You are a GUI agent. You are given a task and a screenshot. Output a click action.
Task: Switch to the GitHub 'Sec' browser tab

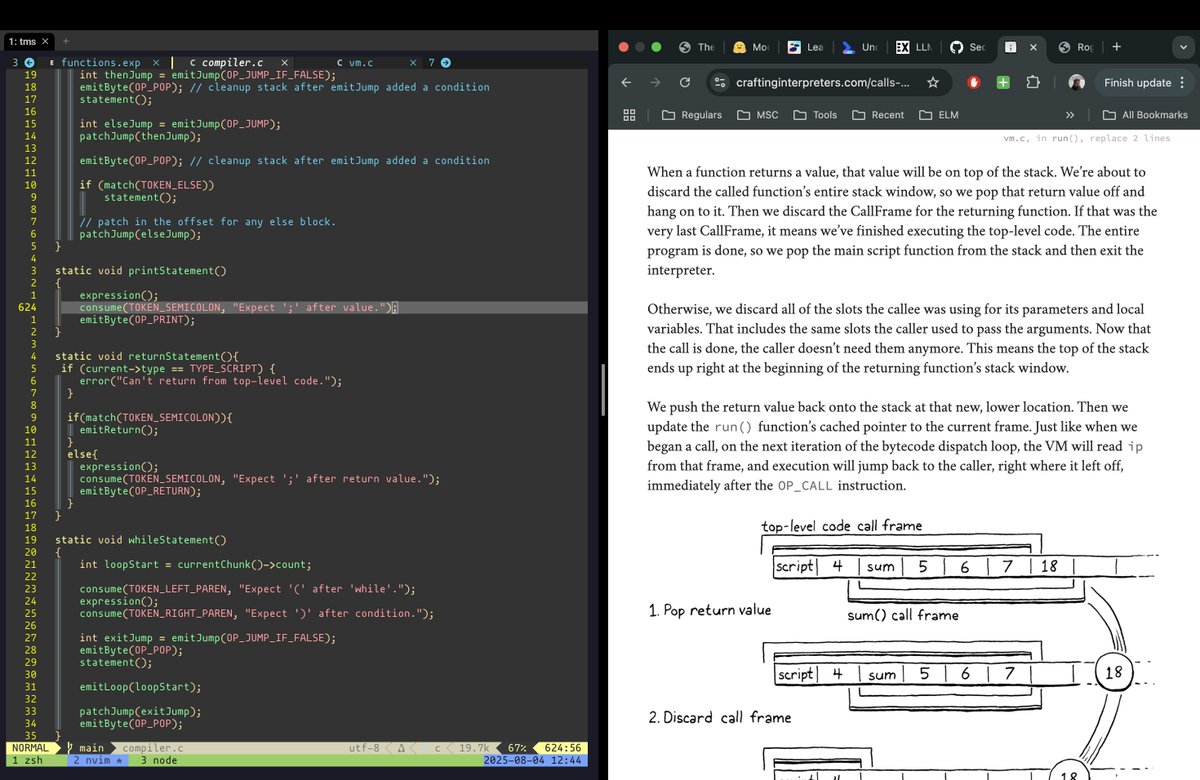(967, 47)
